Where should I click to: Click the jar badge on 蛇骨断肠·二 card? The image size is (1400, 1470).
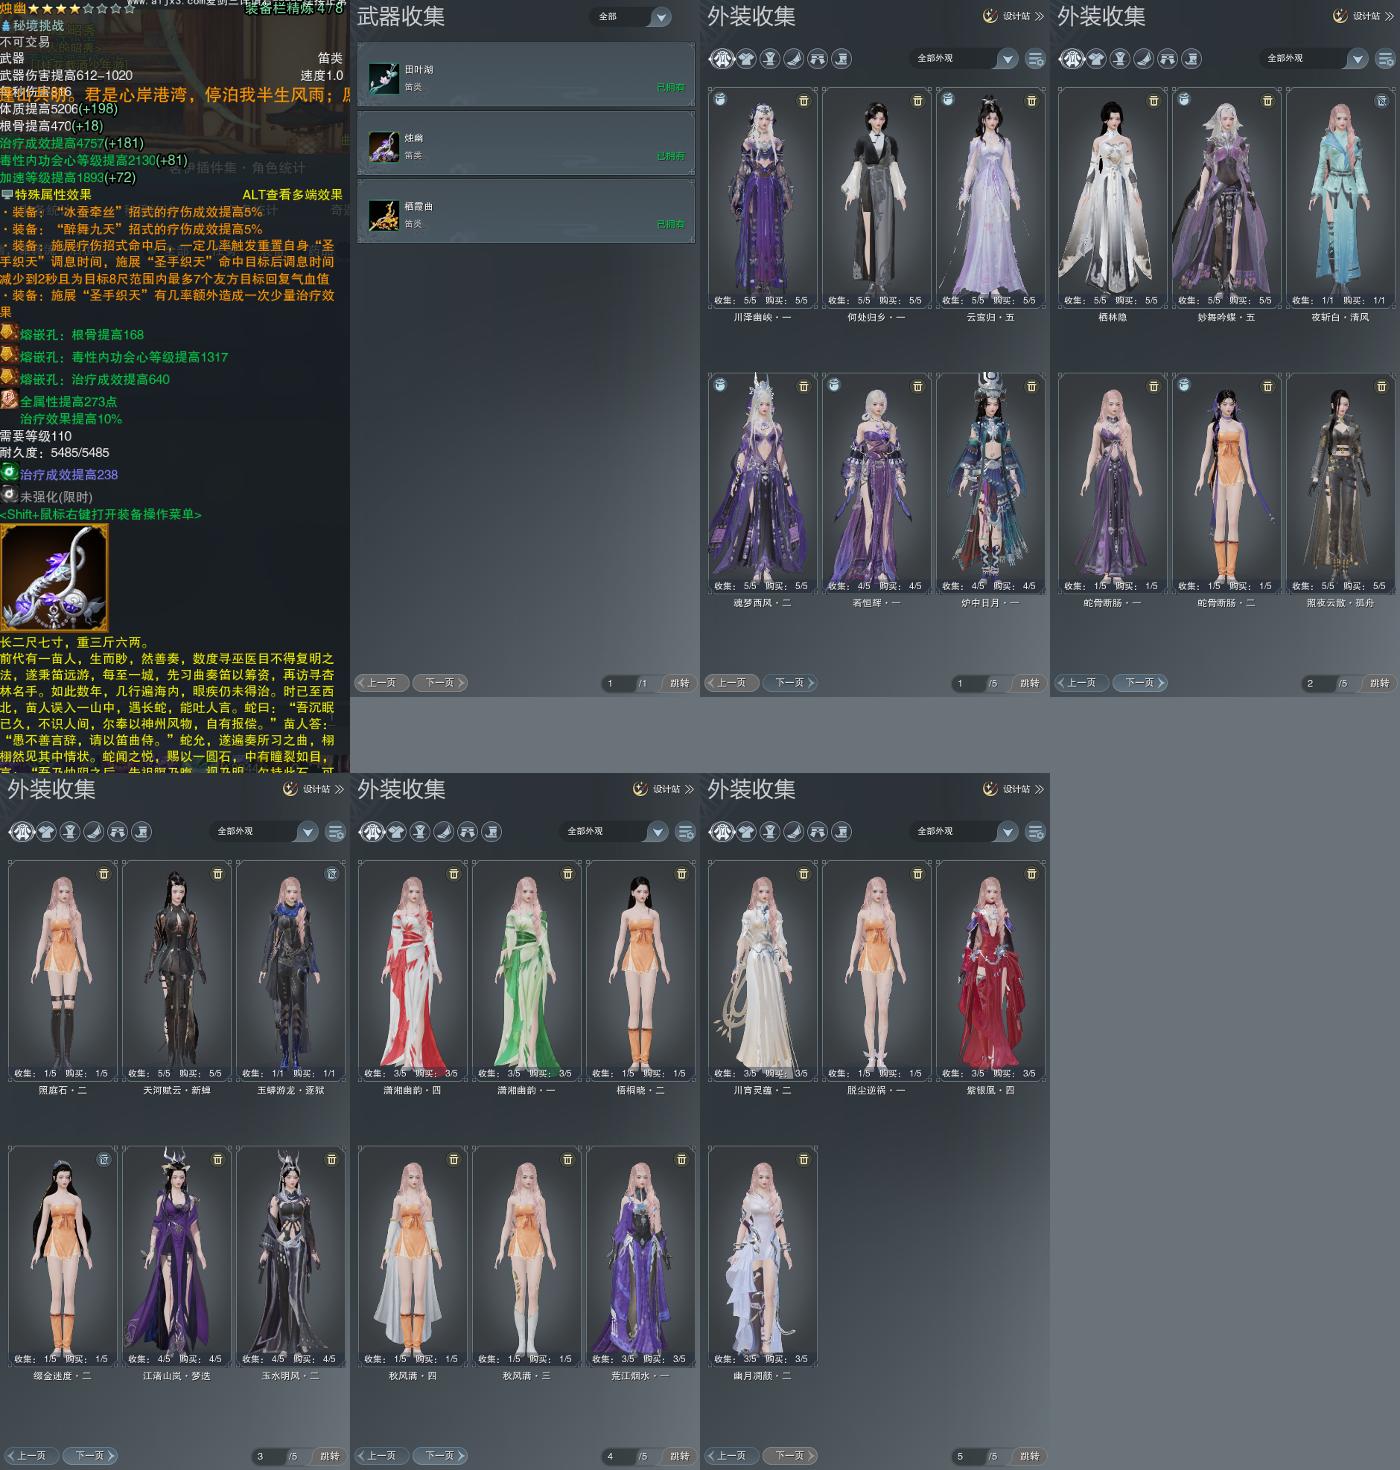point(1184,385)
